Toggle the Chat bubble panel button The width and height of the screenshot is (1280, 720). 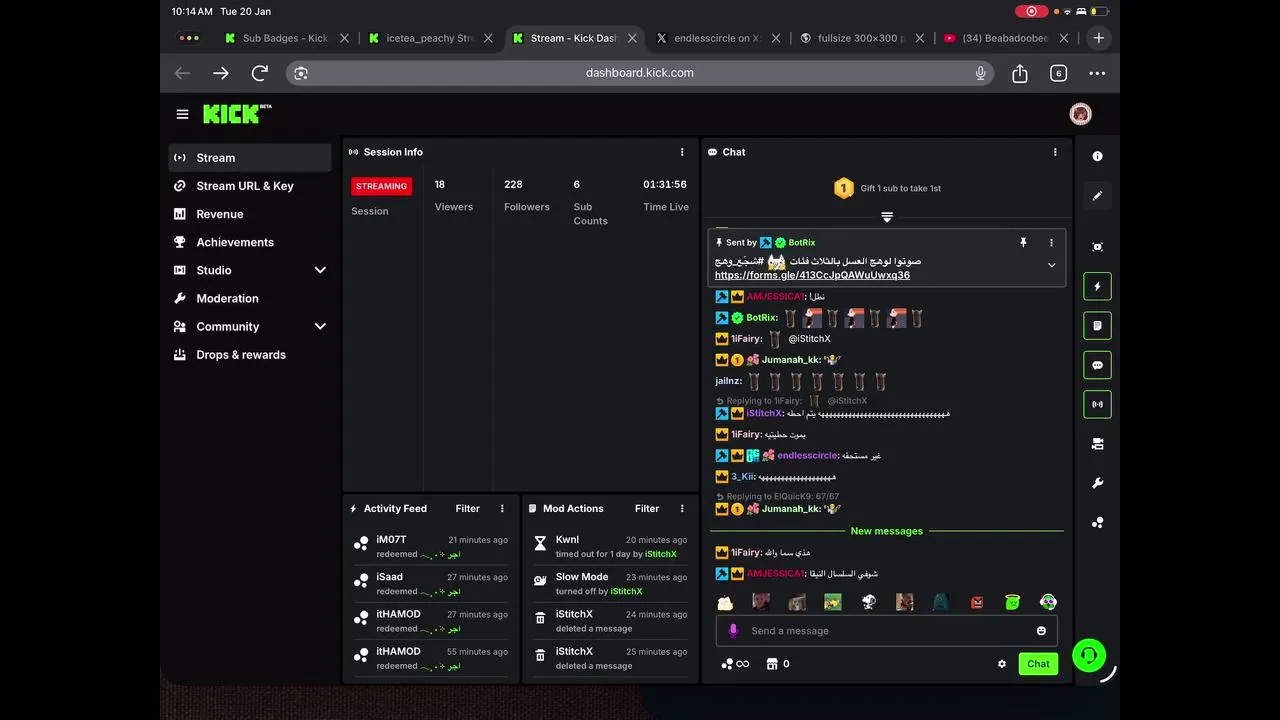click(1097, 365)
